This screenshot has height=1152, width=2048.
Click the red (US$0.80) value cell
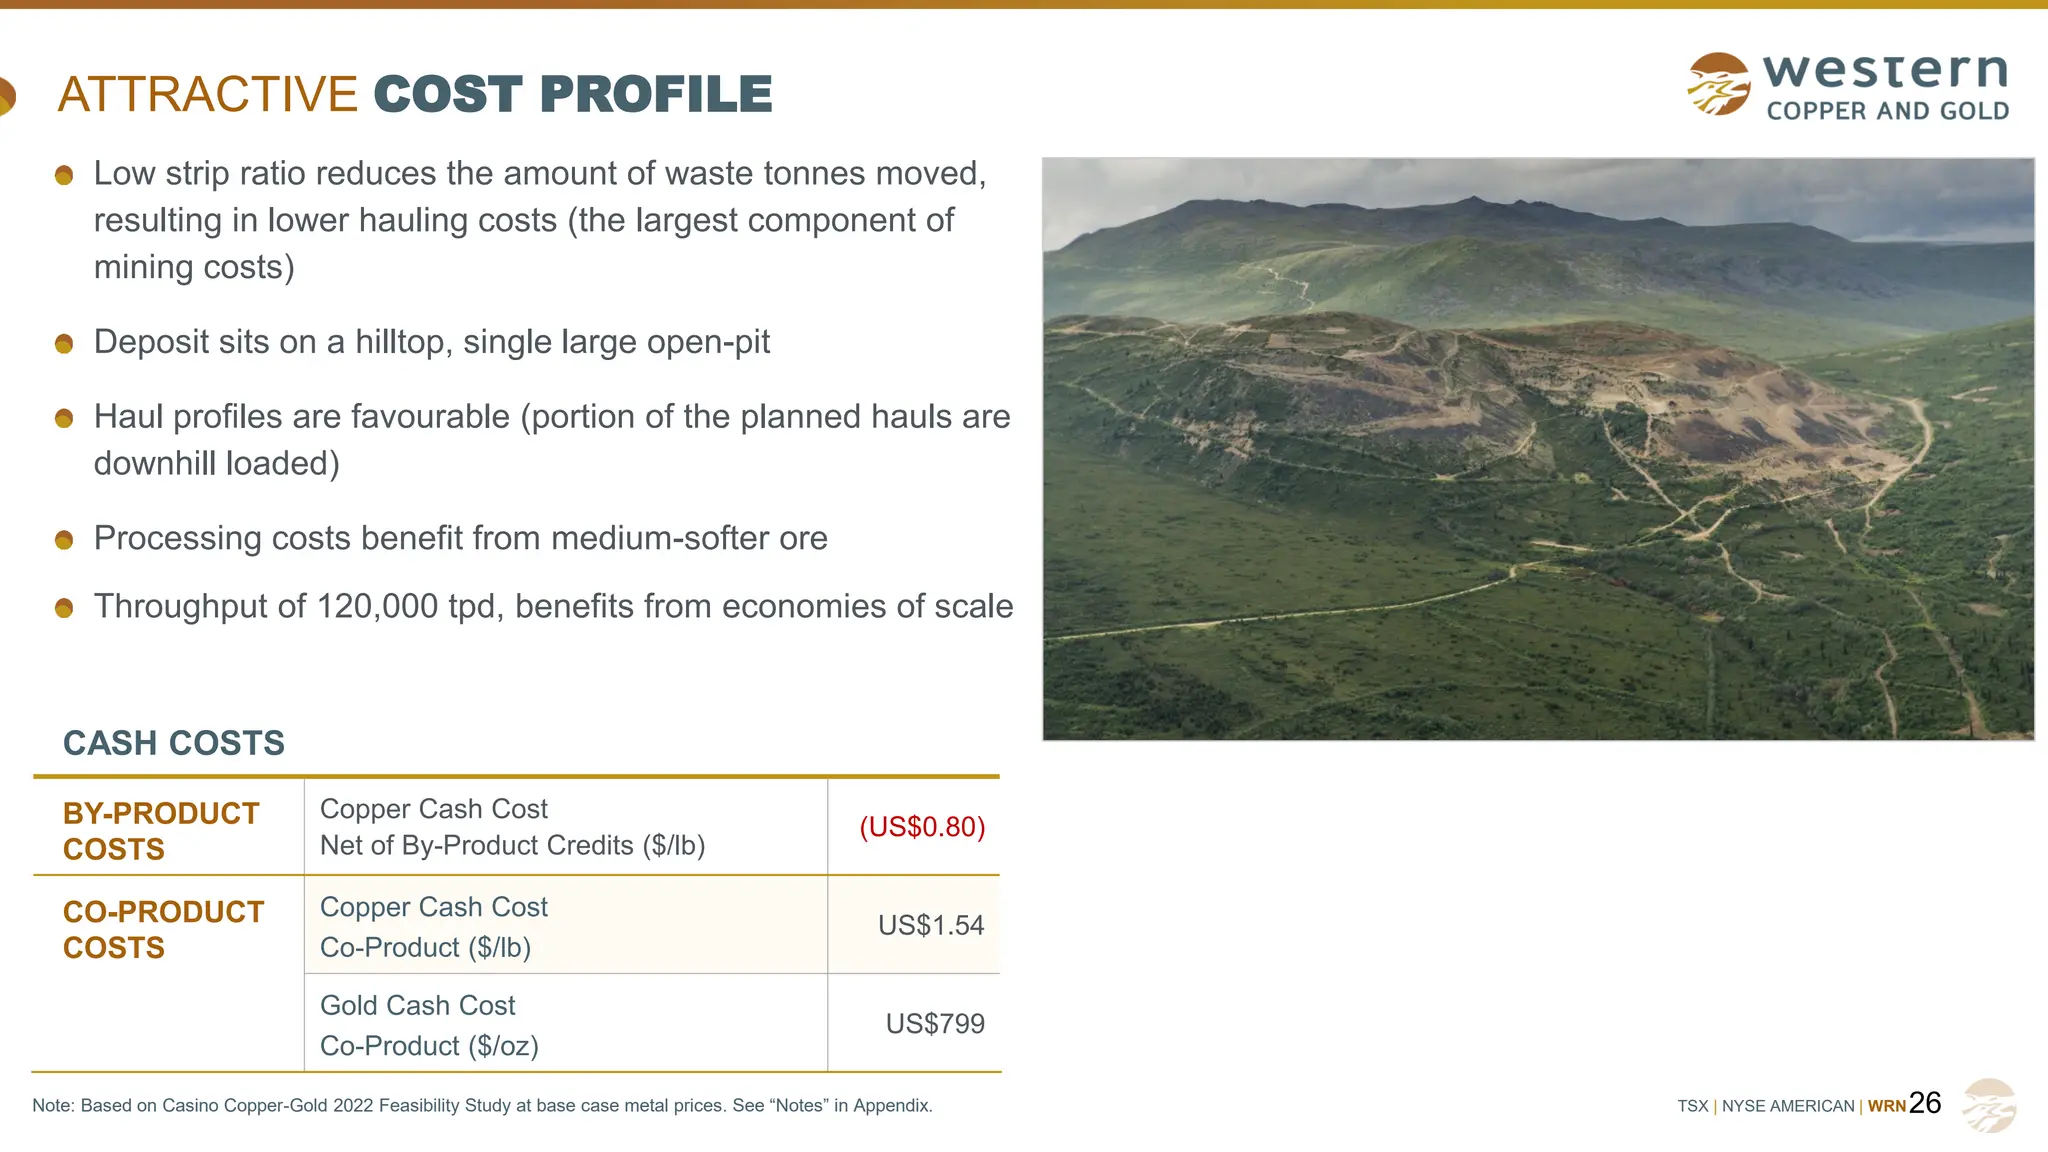[922, 827]
